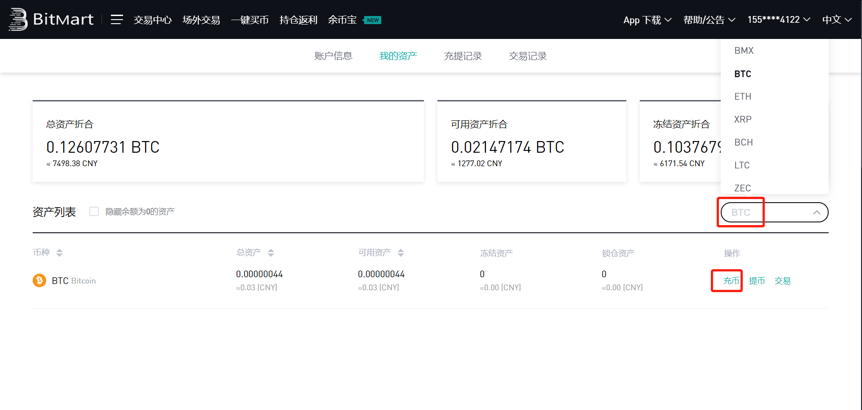Toggle 隐藏余额为0的资产 checkbox
The image size is (862, 410).
(94, 212)
